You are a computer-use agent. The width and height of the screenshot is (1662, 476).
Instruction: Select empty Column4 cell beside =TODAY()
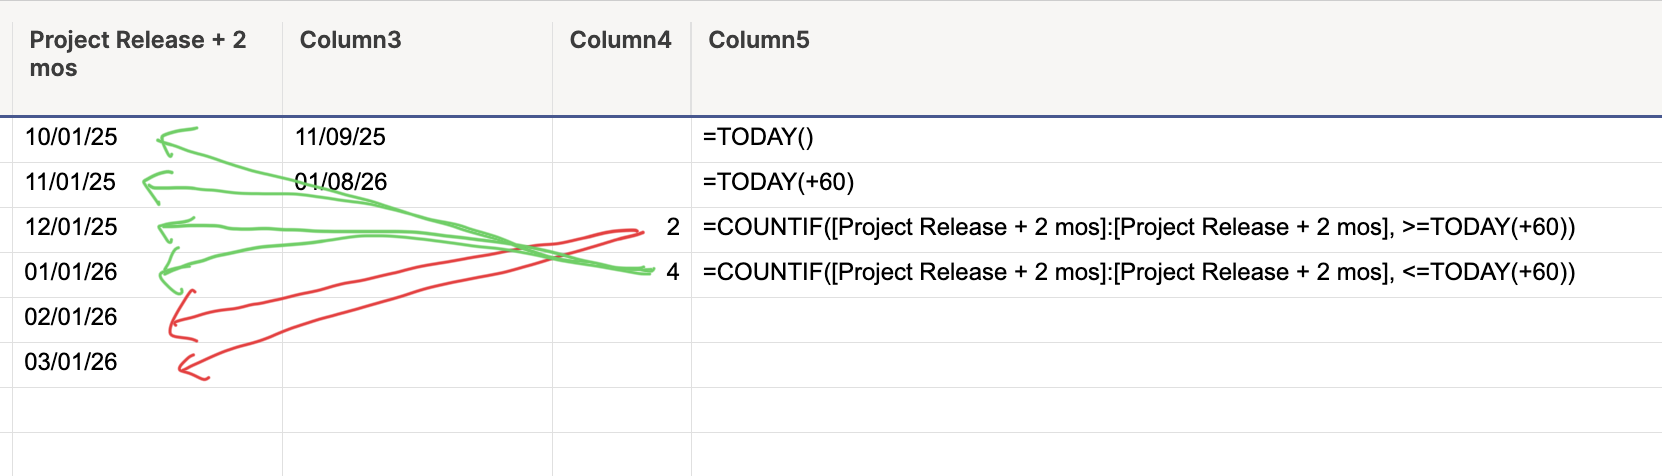pyautogui.click(x=621, y=140)
